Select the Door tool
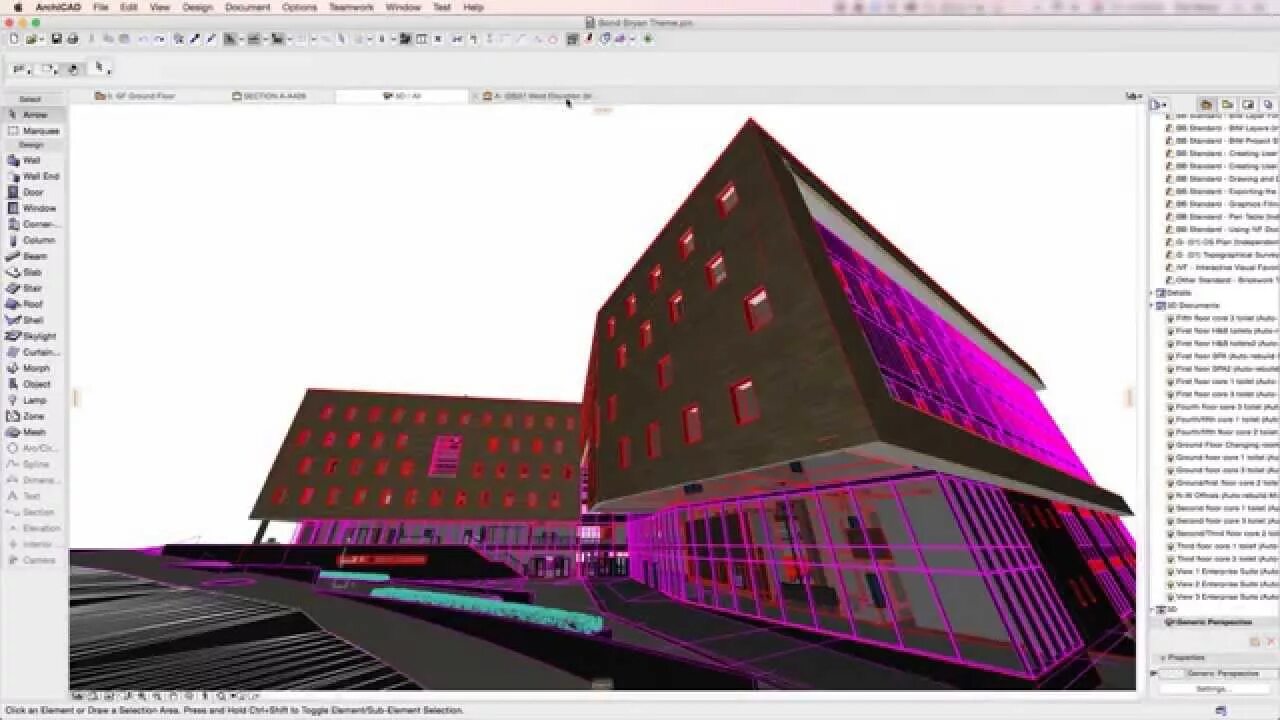 (33, 192)
